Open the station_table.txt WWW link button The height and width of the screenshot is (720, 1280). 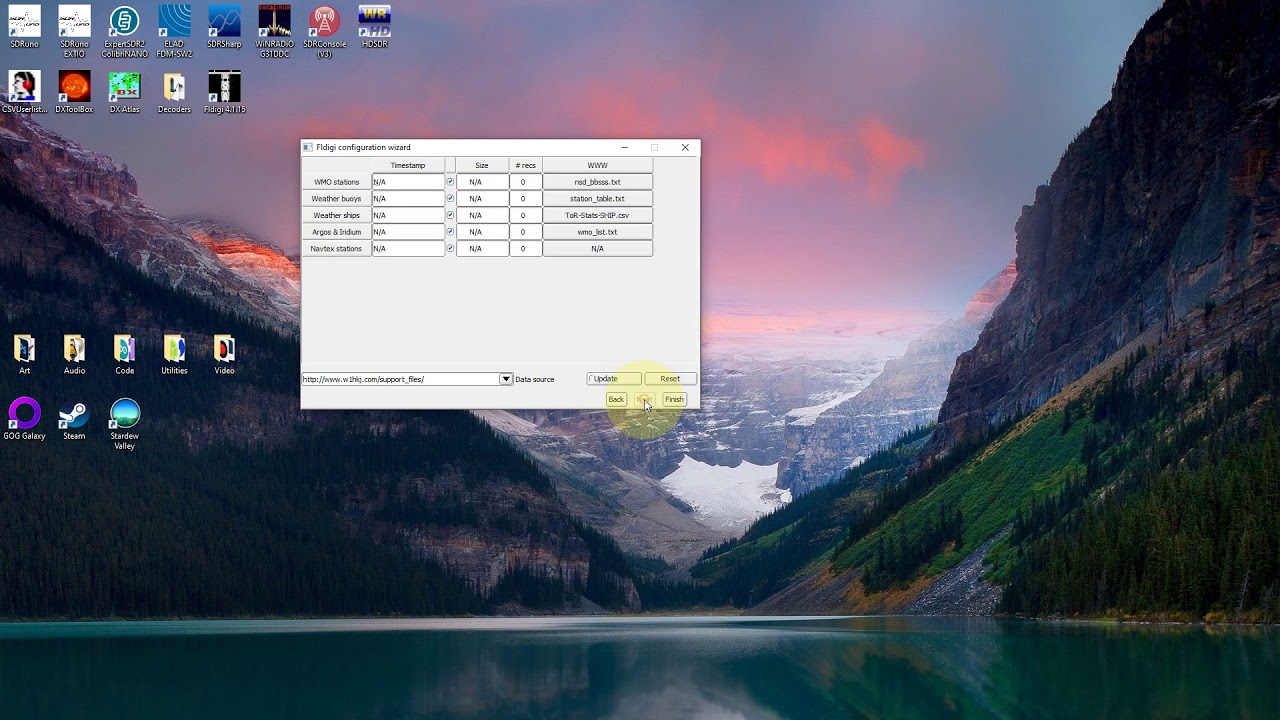(597, 198)
